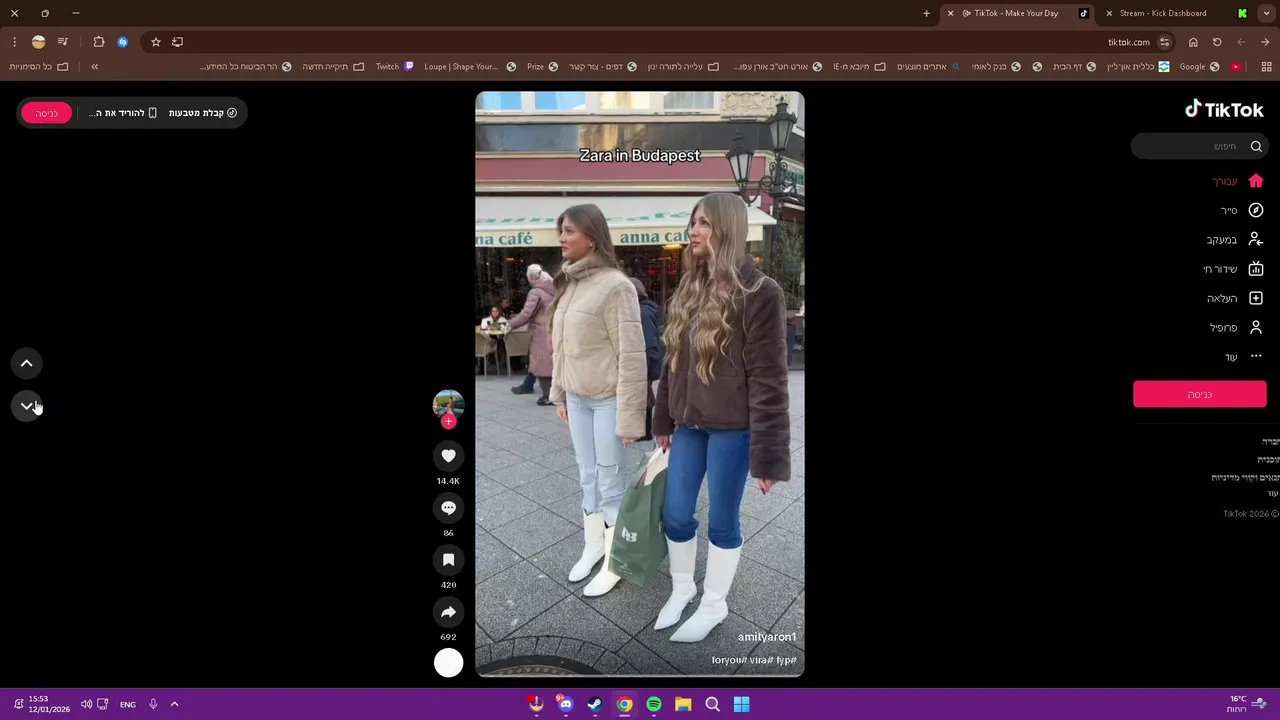The height and width of the screenshot is (720, 1280).
Task: Open Explore compass icon in sidebar
Action: pyautogui.click(x=1256, y=210)
